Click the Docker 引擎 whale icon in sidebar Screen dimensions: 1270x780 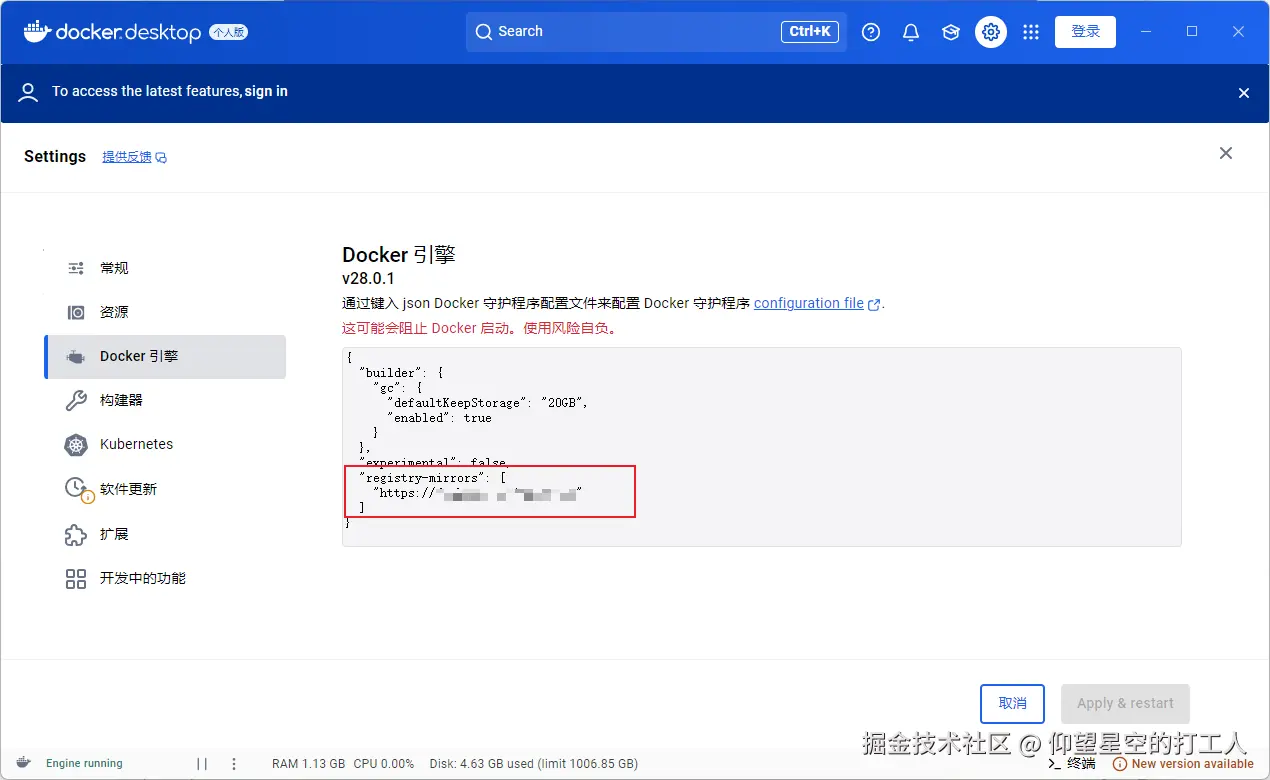(x=76, y=357)
